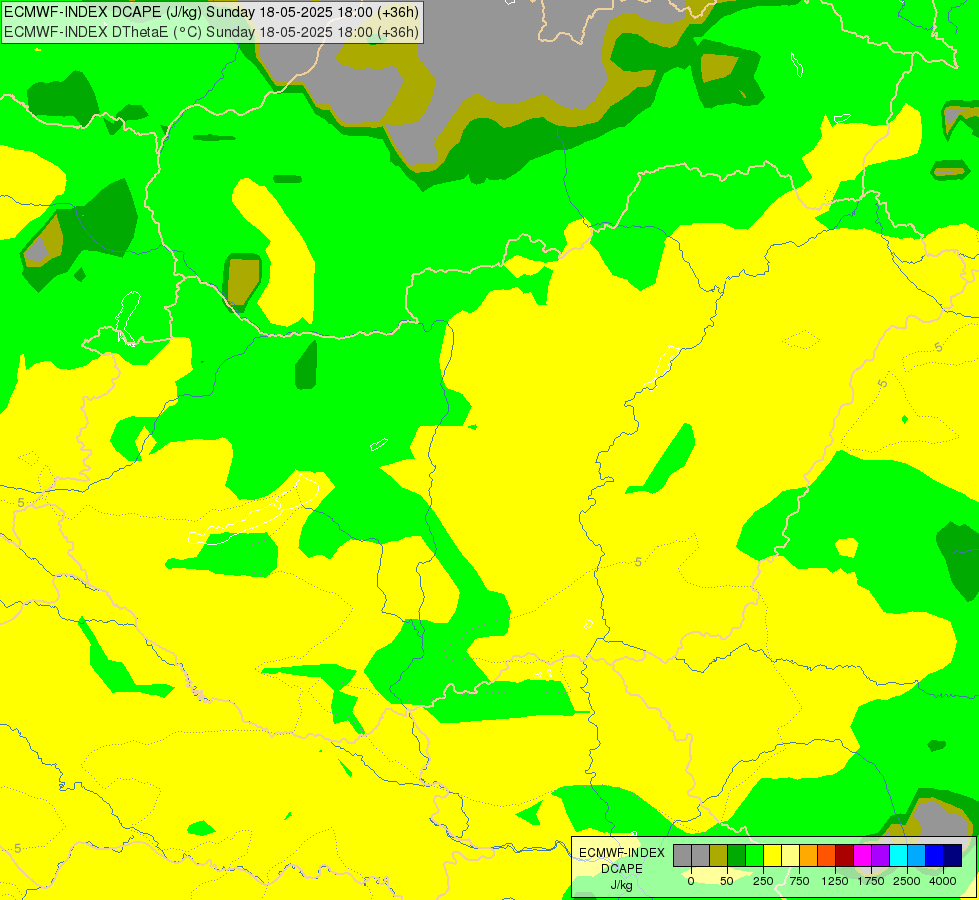Select the legend scale value 250

[x=763, y=881]
